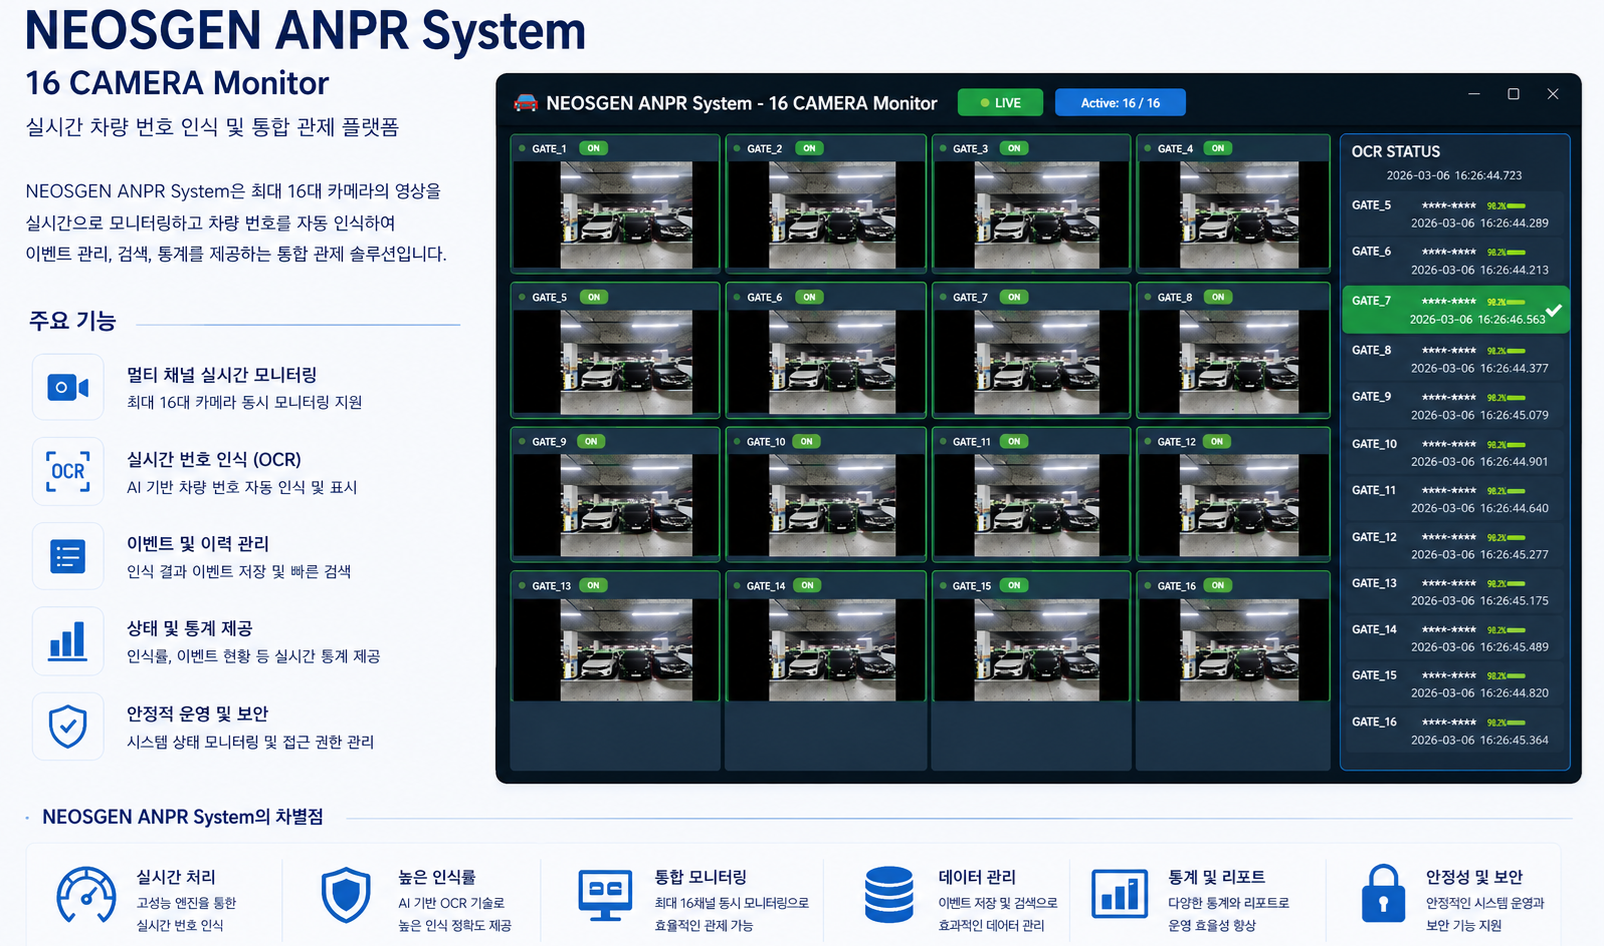Image resolution: width=1604 pixels, height=946 pixels.
Task: Toggle the GATE_6 ON switch
Action: coord(809,297)
